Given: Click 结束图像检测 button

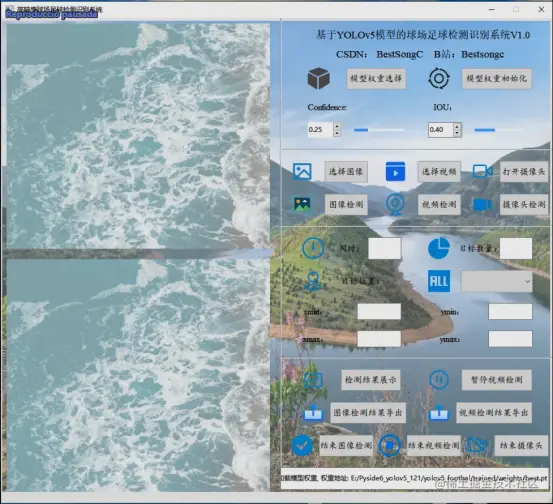Looking at the screenshot, I should [346, 445].
